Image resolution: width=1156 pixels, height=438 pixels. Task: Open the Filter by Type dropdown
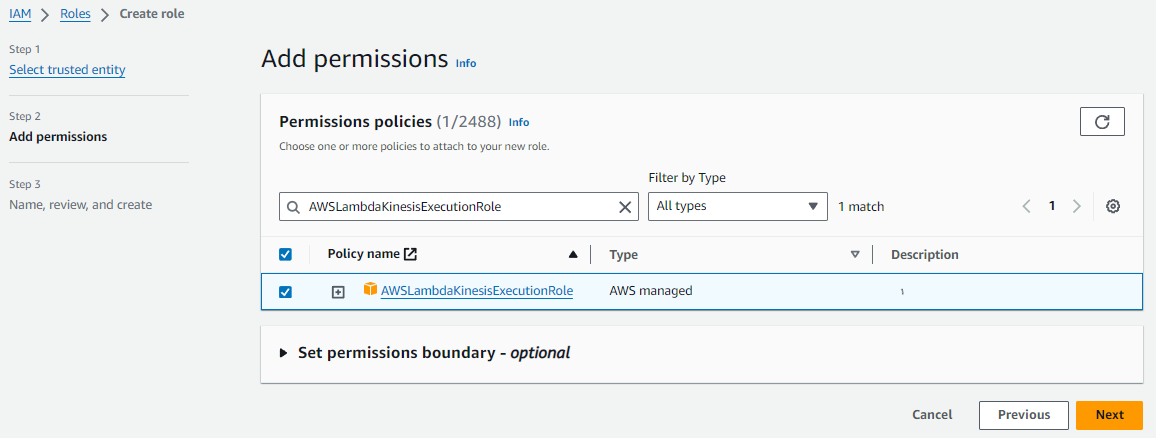pos(737,206)
